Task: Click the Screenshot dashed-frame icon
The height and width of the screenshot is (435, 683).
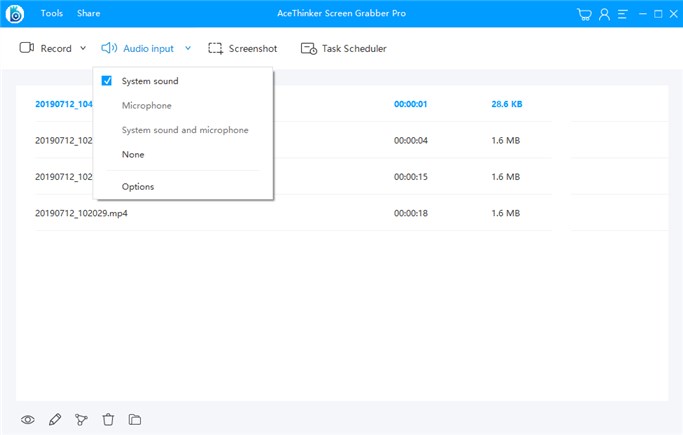Action: click(x=215, y=48)
